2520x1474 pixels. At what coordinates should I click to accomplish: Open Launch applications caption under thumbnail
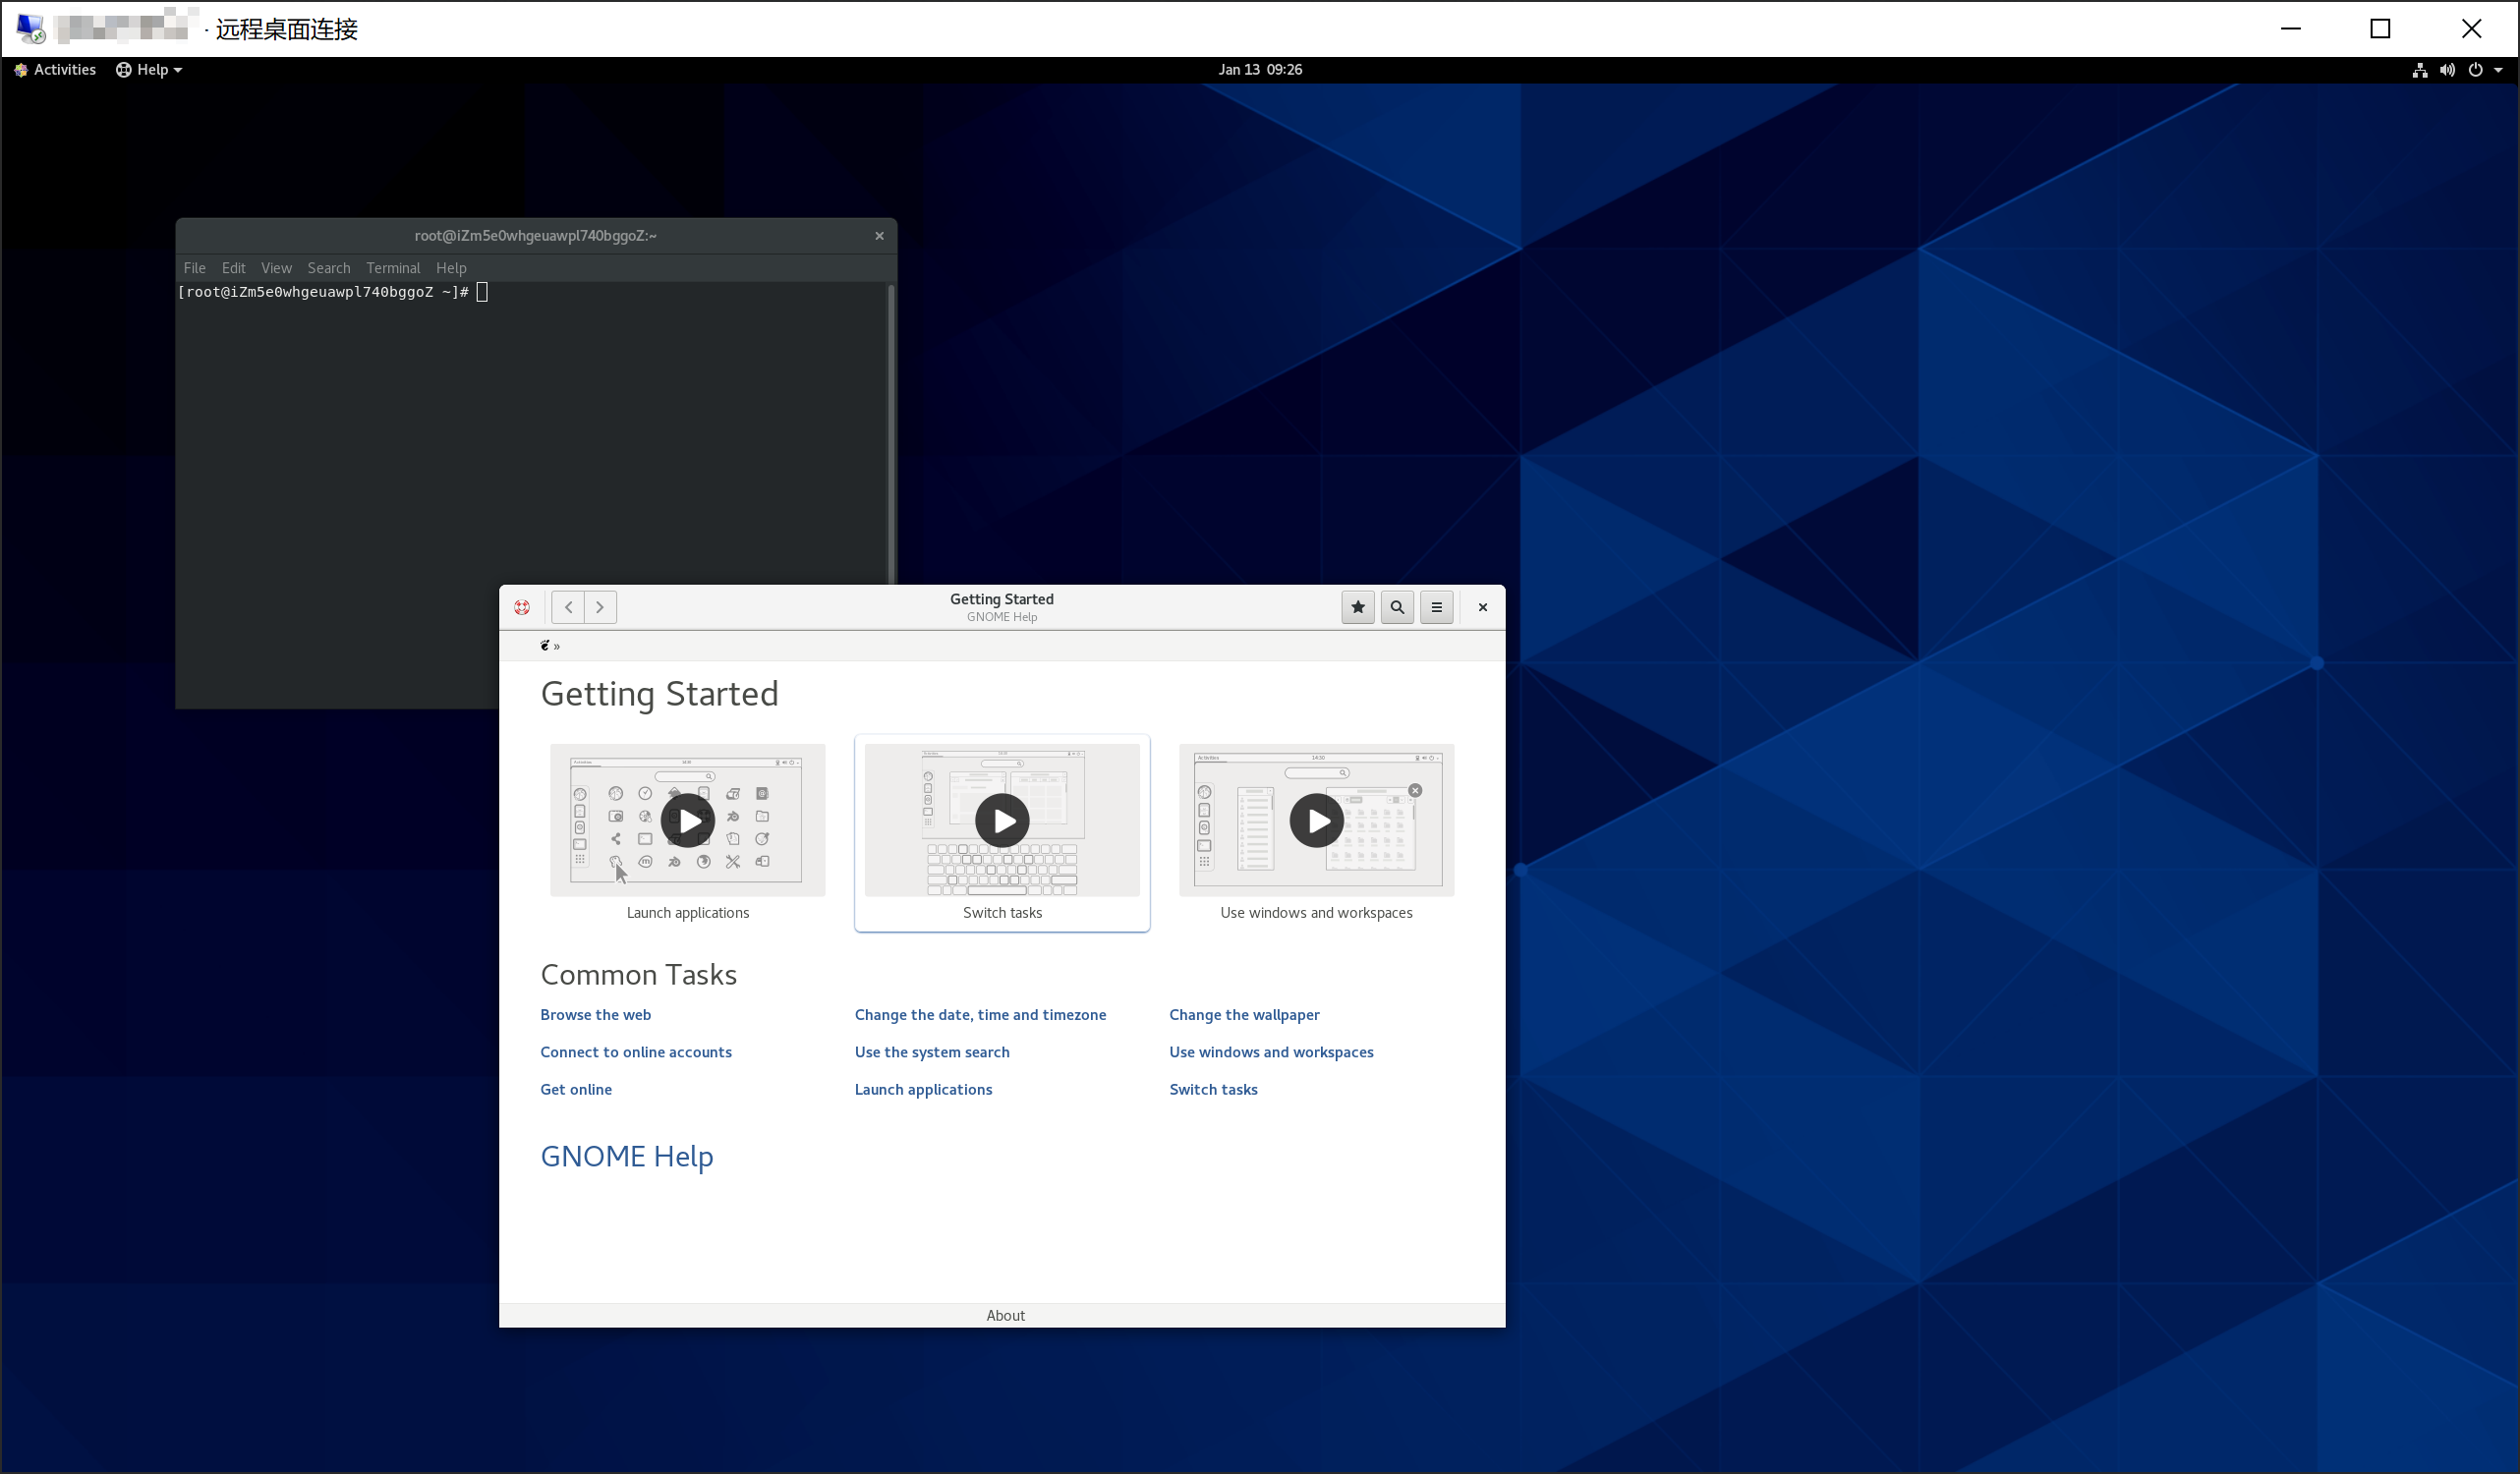coord(688,913)
